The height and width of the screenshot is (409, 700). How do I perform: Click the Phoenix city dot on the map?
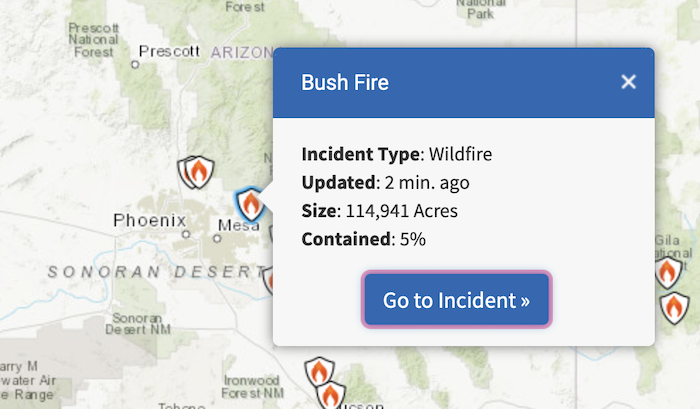click(186, 234)
